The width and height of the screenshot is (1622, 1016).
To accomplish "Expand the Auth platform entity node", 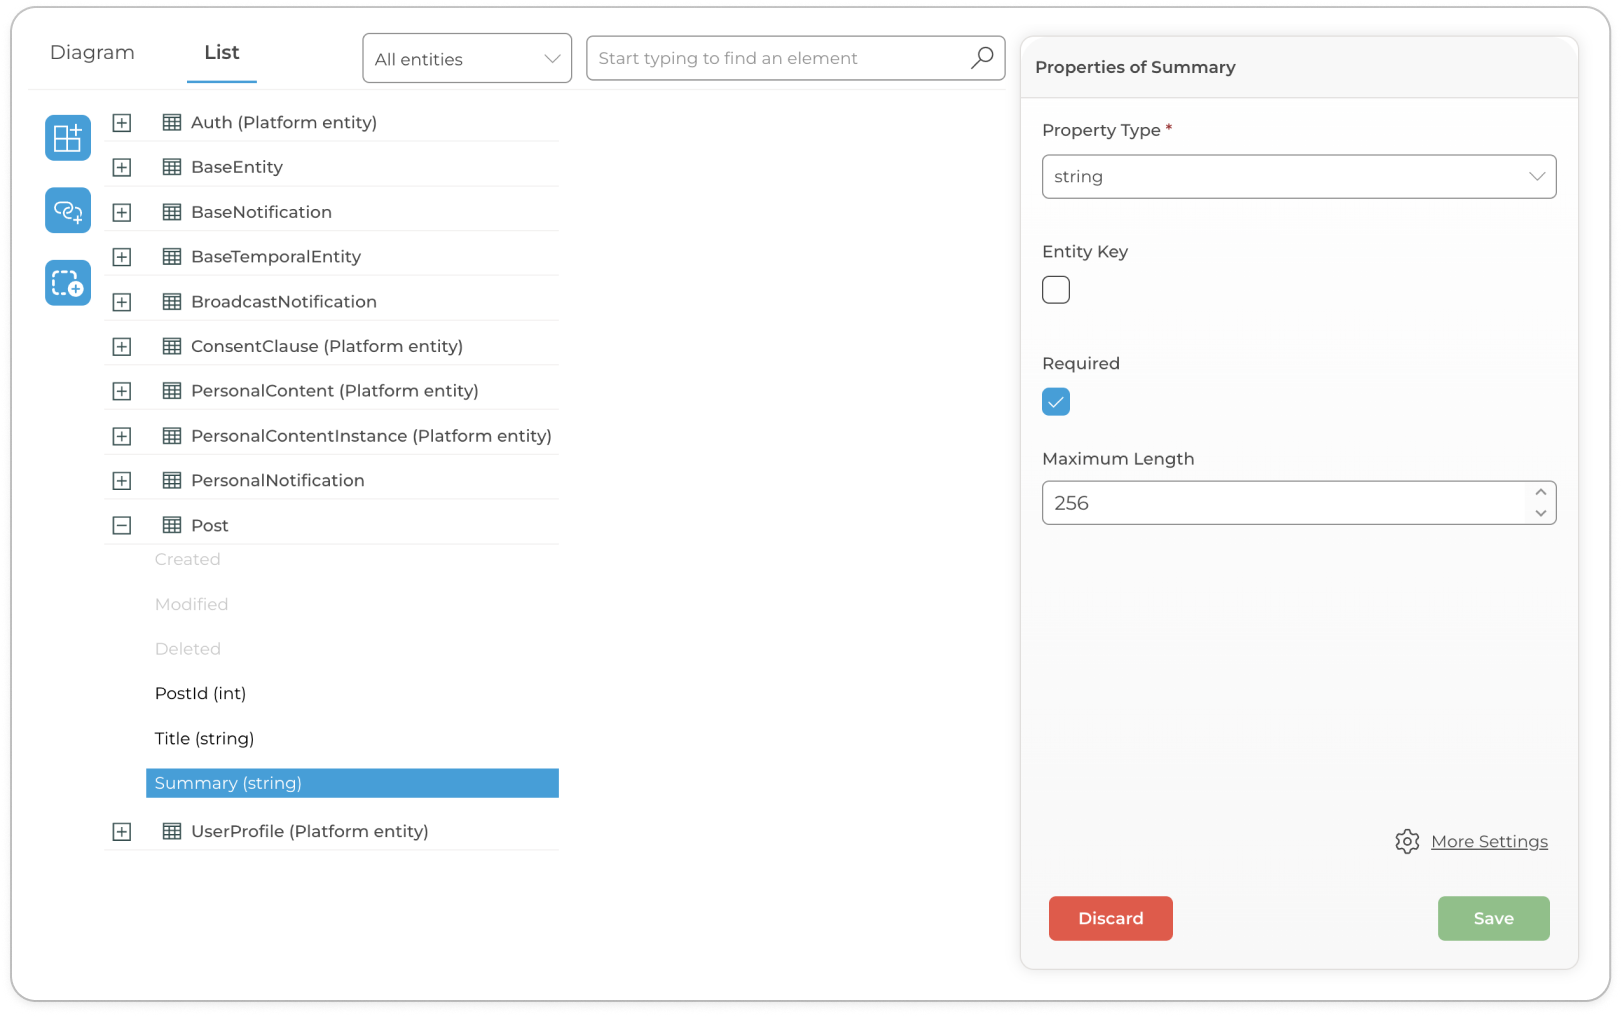I will [x=122, y=123].
